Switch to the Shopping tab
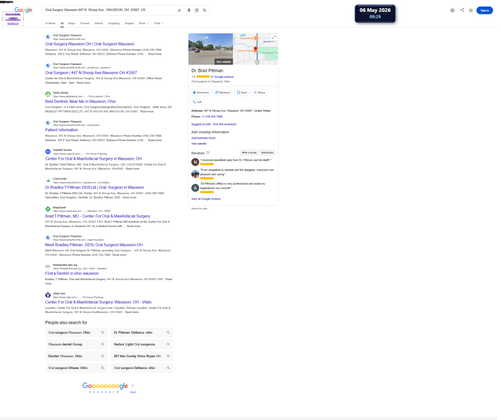 (x=114, y=23)
